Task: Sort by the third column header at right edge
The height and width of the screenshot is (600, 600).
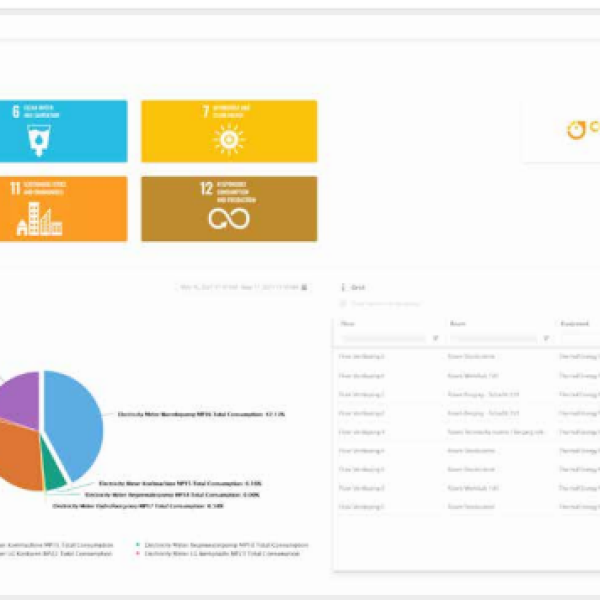Action: (x=575, y=323)
